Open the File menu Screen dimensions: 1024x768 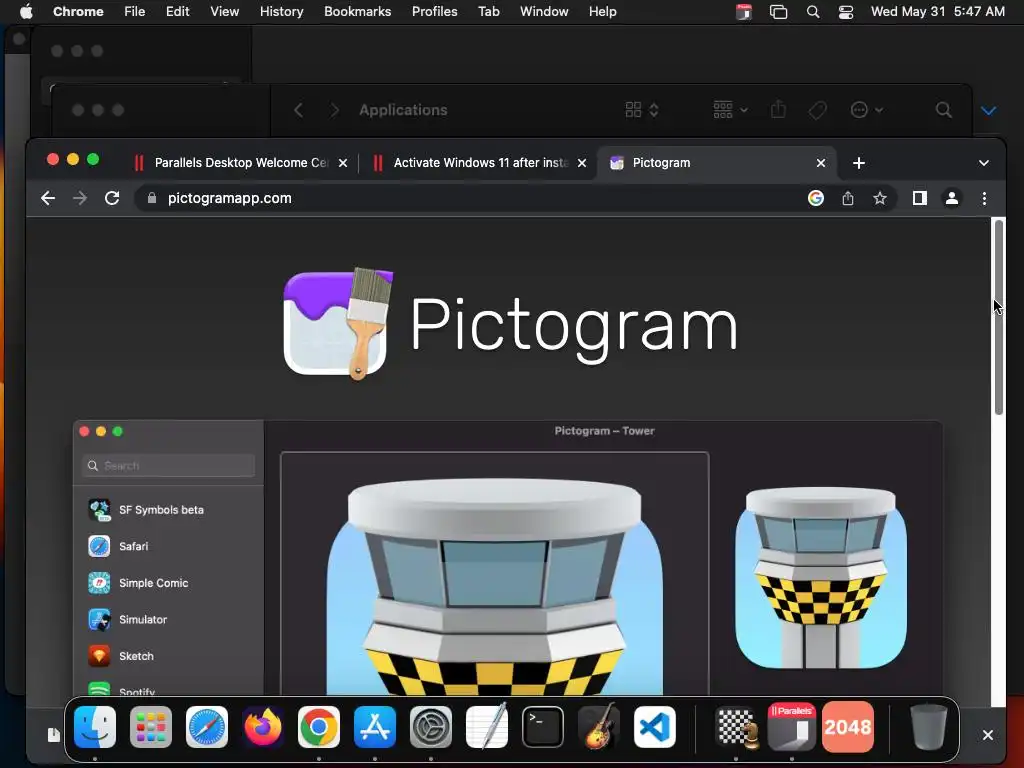coord(135,12)
